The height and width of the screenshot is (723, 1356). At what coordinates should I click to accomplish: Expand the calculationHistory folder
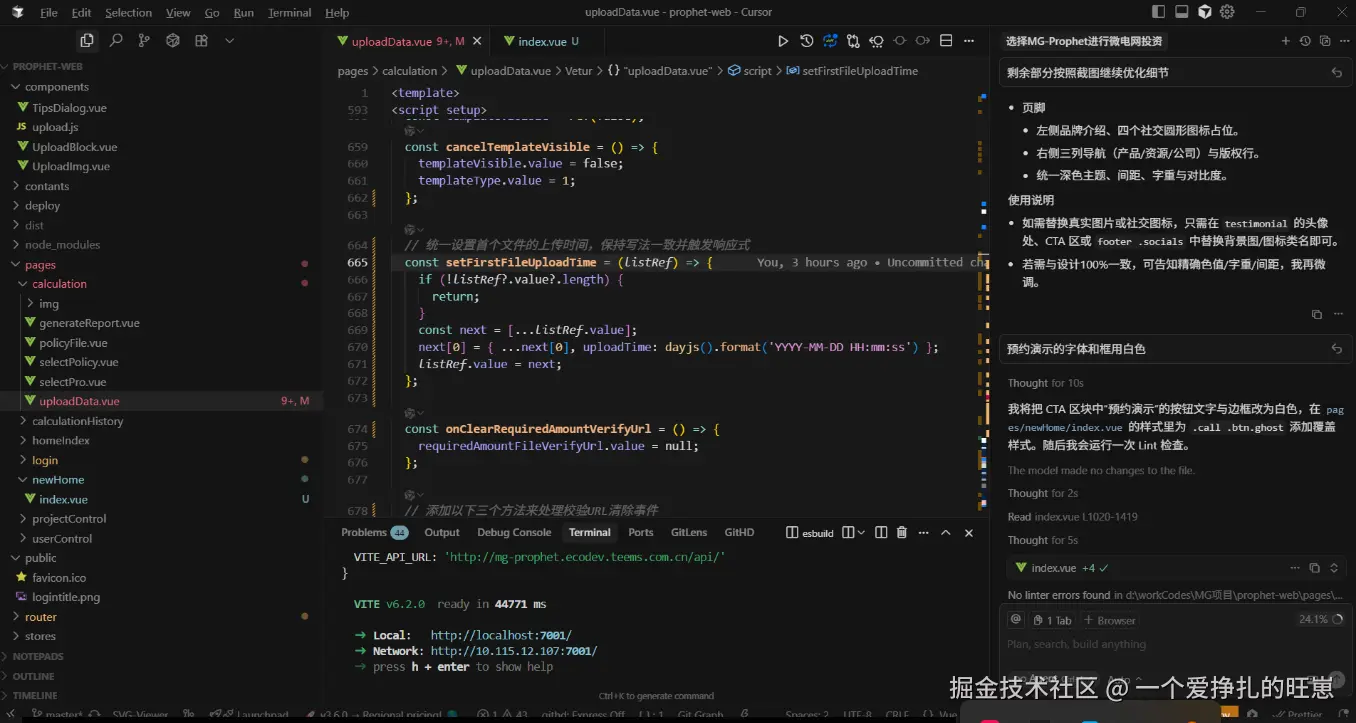click(77, 421)
